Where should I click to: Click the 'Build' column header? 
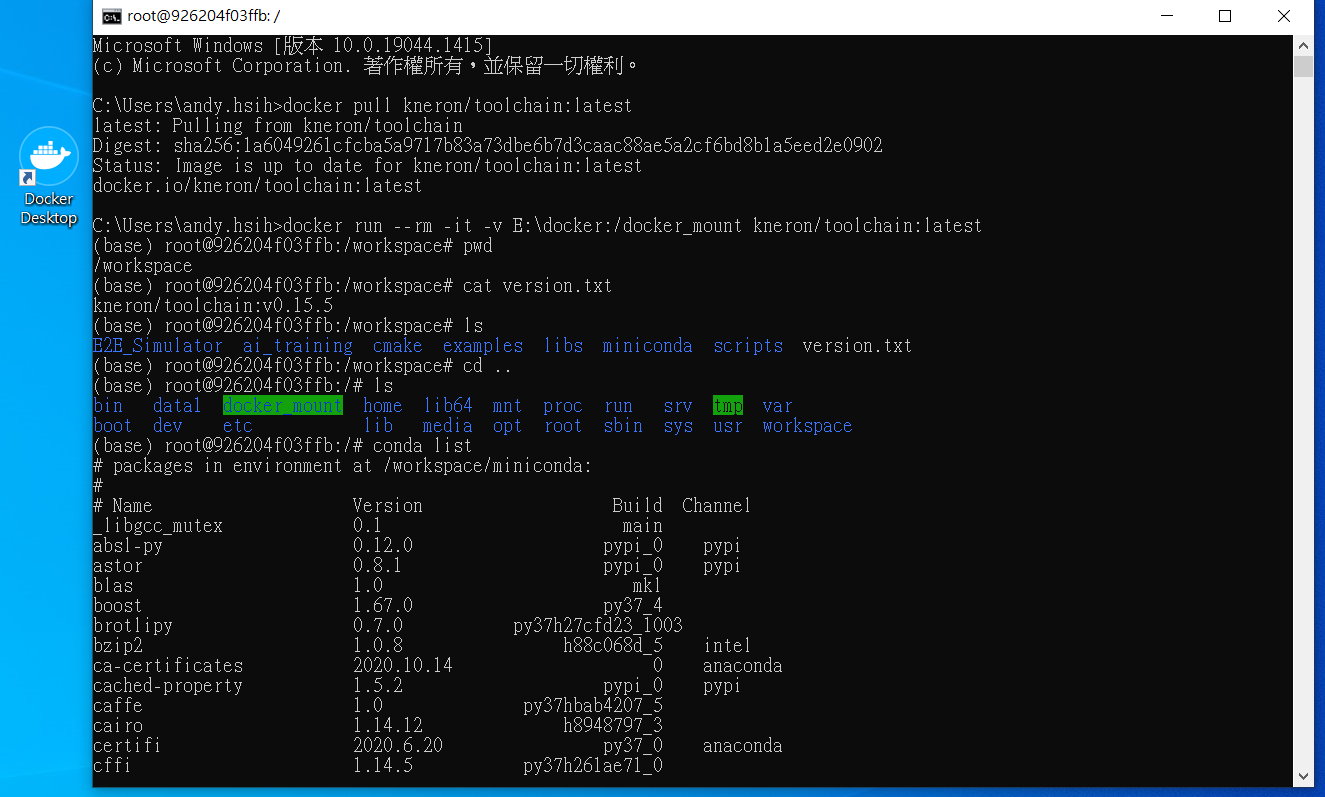[638, 505]
